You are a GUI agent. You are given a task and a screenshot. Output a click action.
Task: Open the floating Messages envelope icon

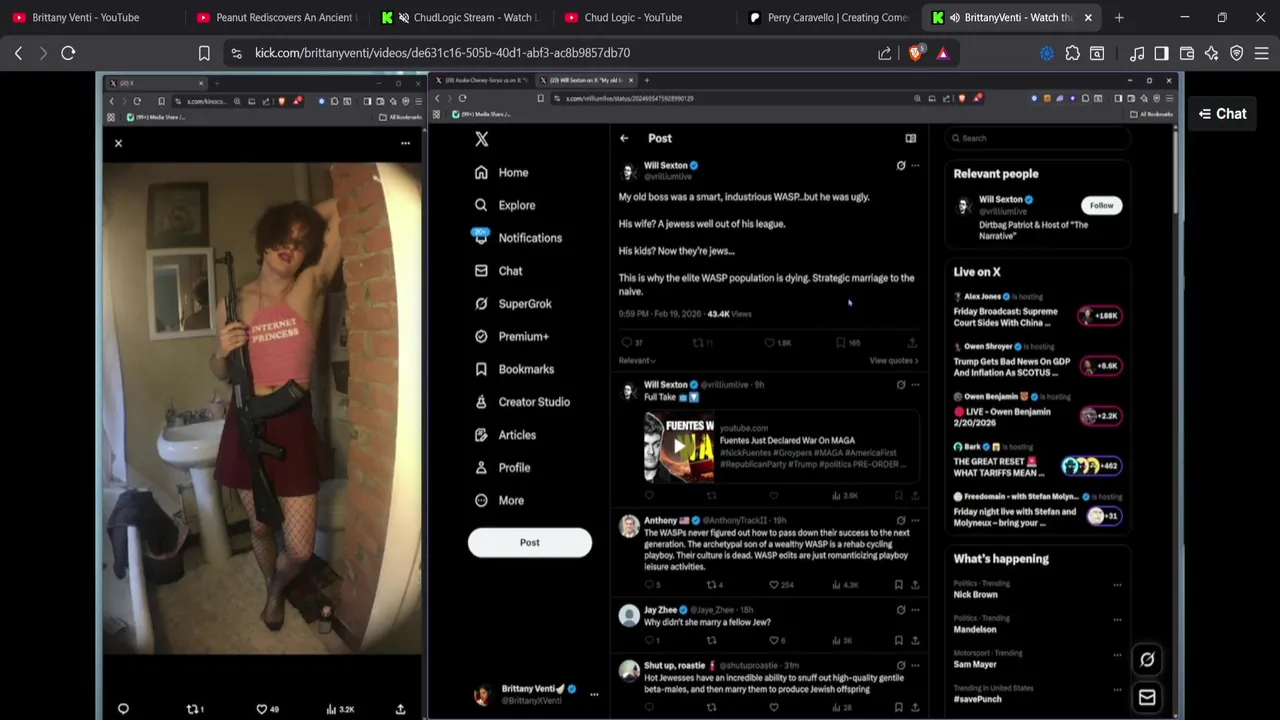[1147, 697]
